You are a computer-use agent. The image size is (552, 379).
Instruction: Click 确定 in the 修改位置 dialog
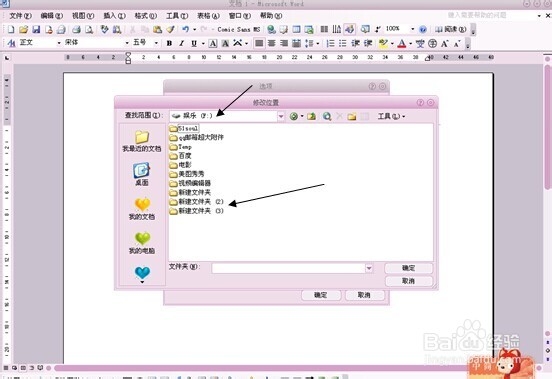(x=408, y=268)
